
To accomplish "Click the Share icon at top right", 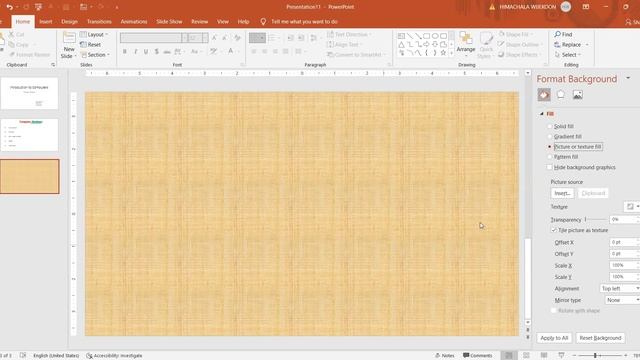I will click(x=628, y=22).
